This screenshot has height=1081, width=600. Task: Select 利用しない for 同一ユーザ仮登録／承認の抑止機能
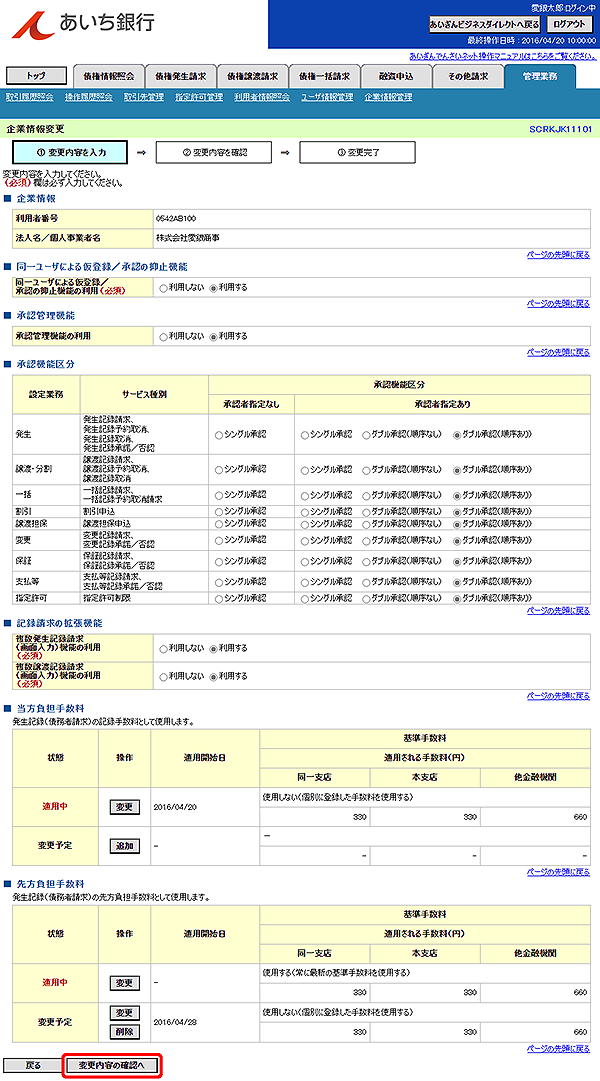pyautogui.click(x=163, y=287)
